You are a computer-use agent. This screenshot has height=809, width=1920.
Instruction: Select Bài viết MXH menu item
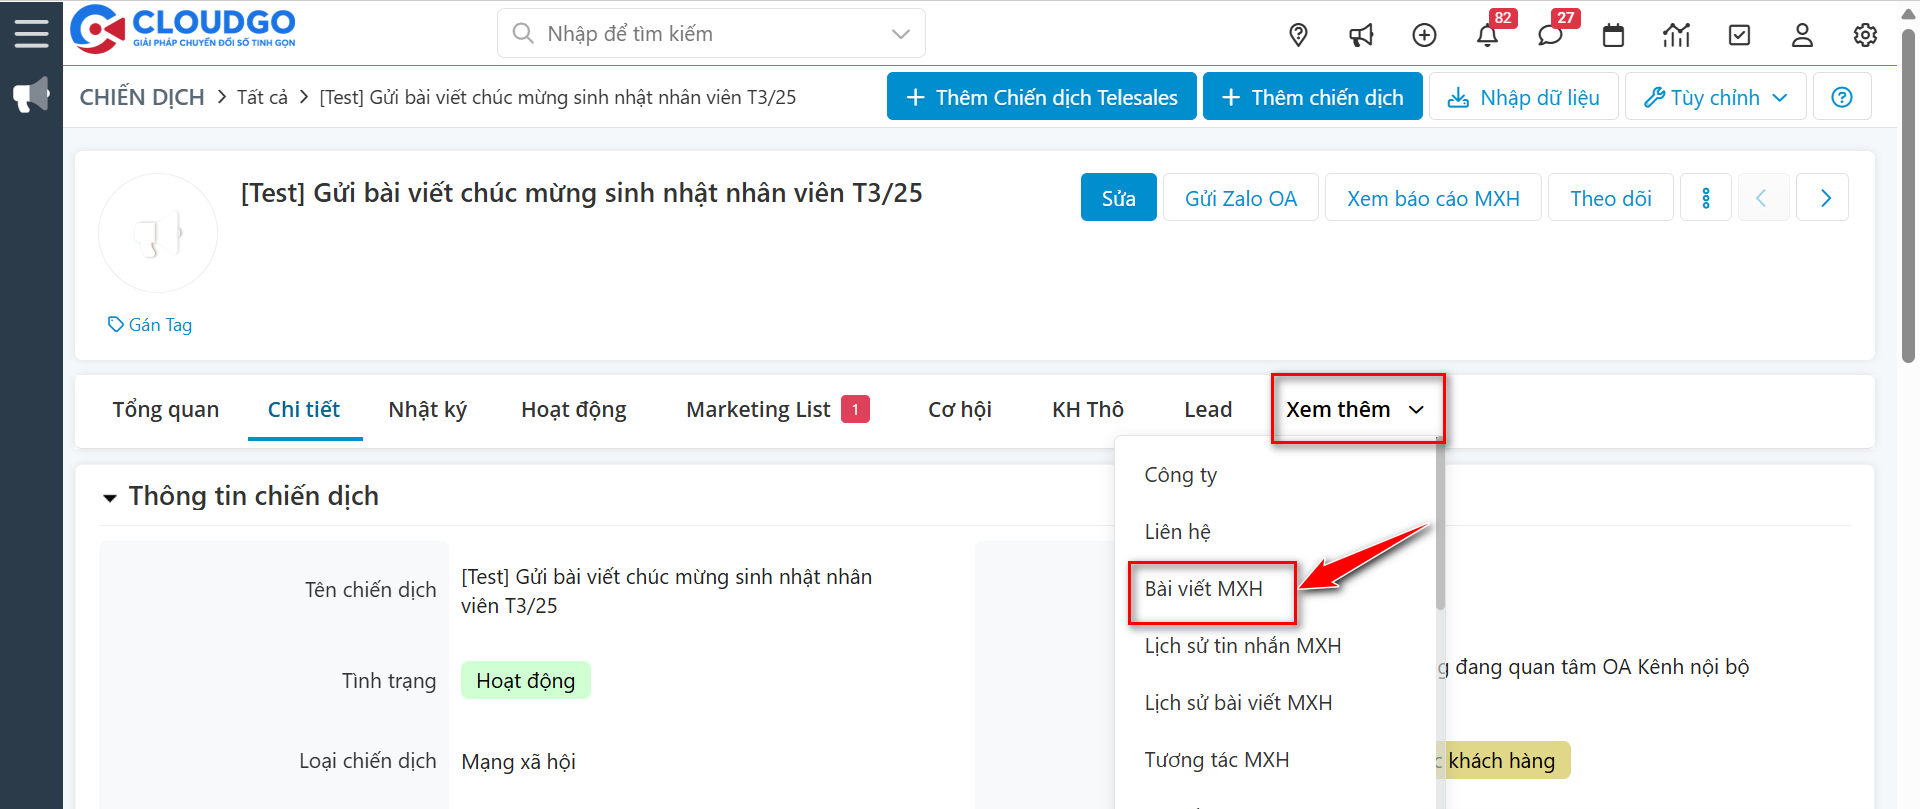[x=1204, y=589]
